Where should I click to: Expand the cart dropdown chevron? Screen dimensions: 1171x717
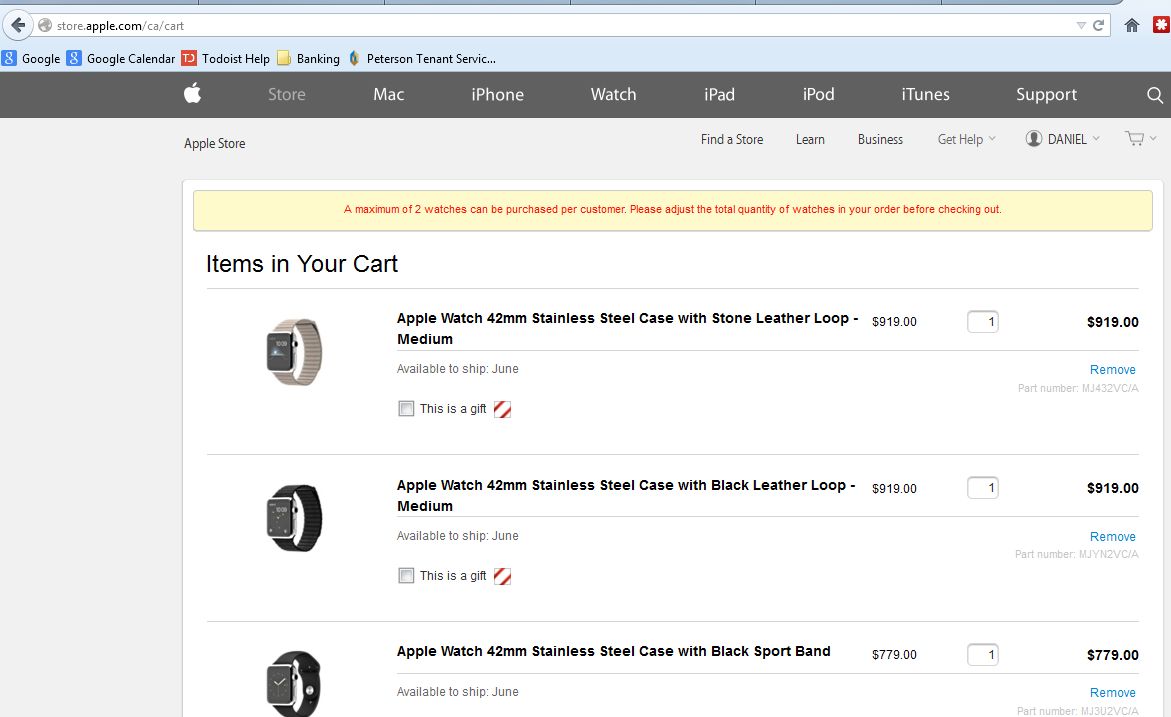tap(1153, 138)
